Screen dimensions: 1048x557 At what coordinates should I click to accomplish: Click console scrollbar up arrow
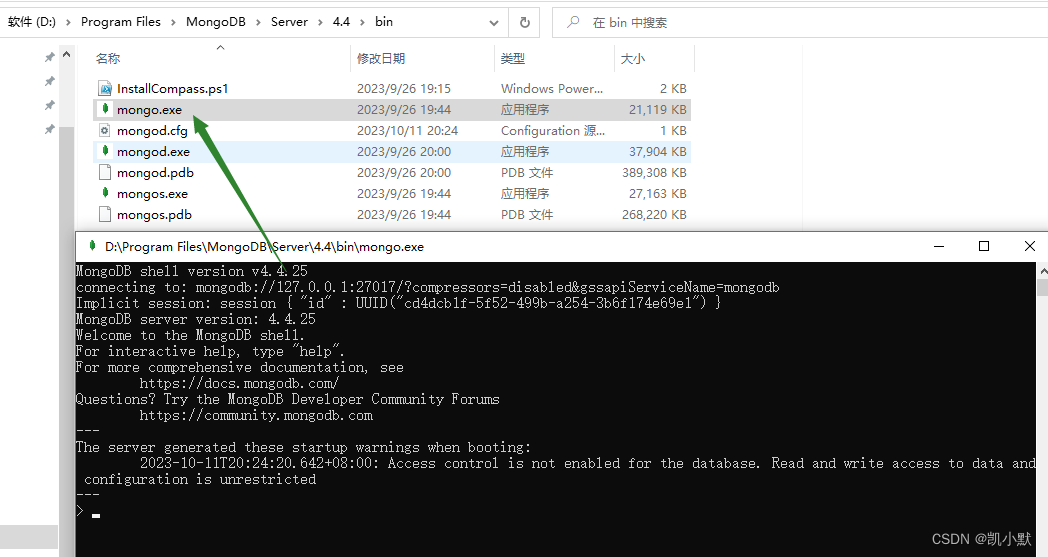coord(1043,271)
